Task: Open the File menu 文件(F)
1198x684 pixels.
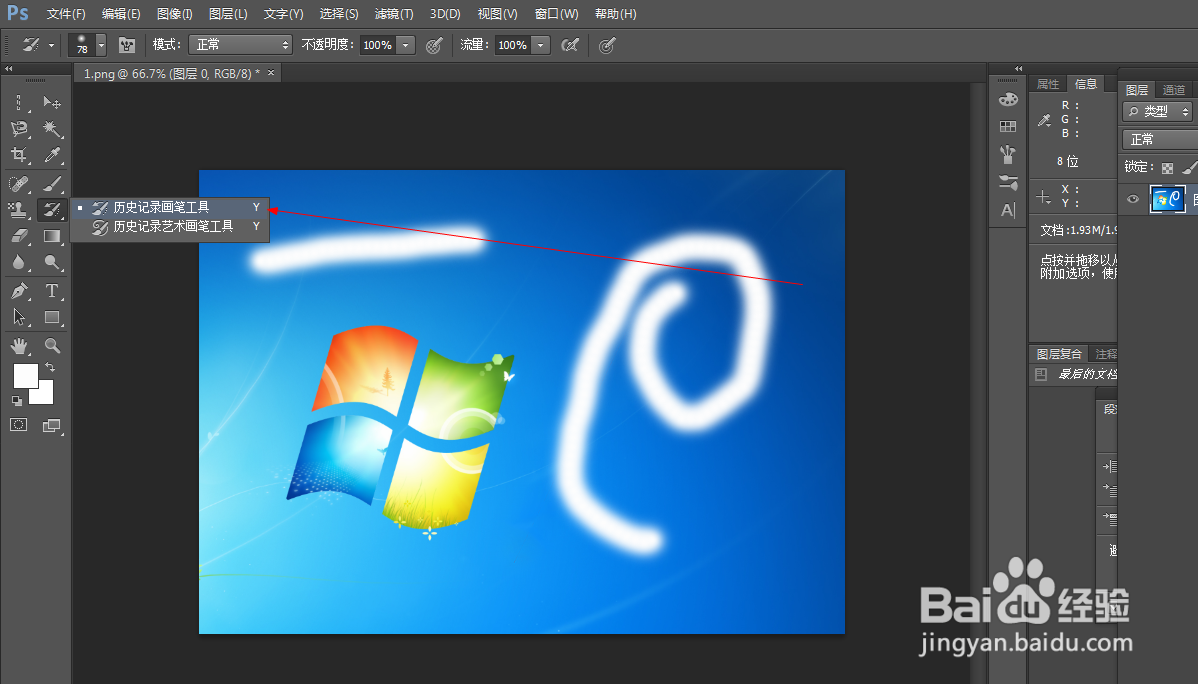Action: point(66,14)
